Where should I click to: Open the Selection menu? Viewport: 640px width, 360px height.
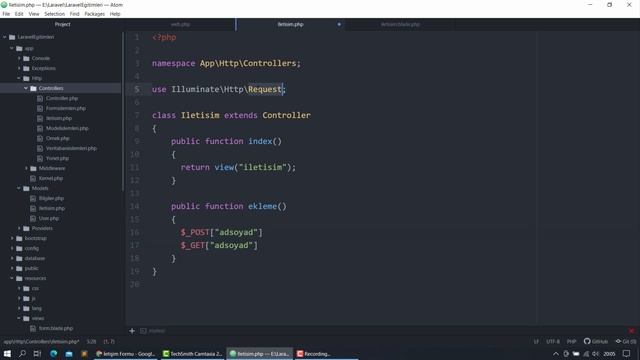[55, 14]
